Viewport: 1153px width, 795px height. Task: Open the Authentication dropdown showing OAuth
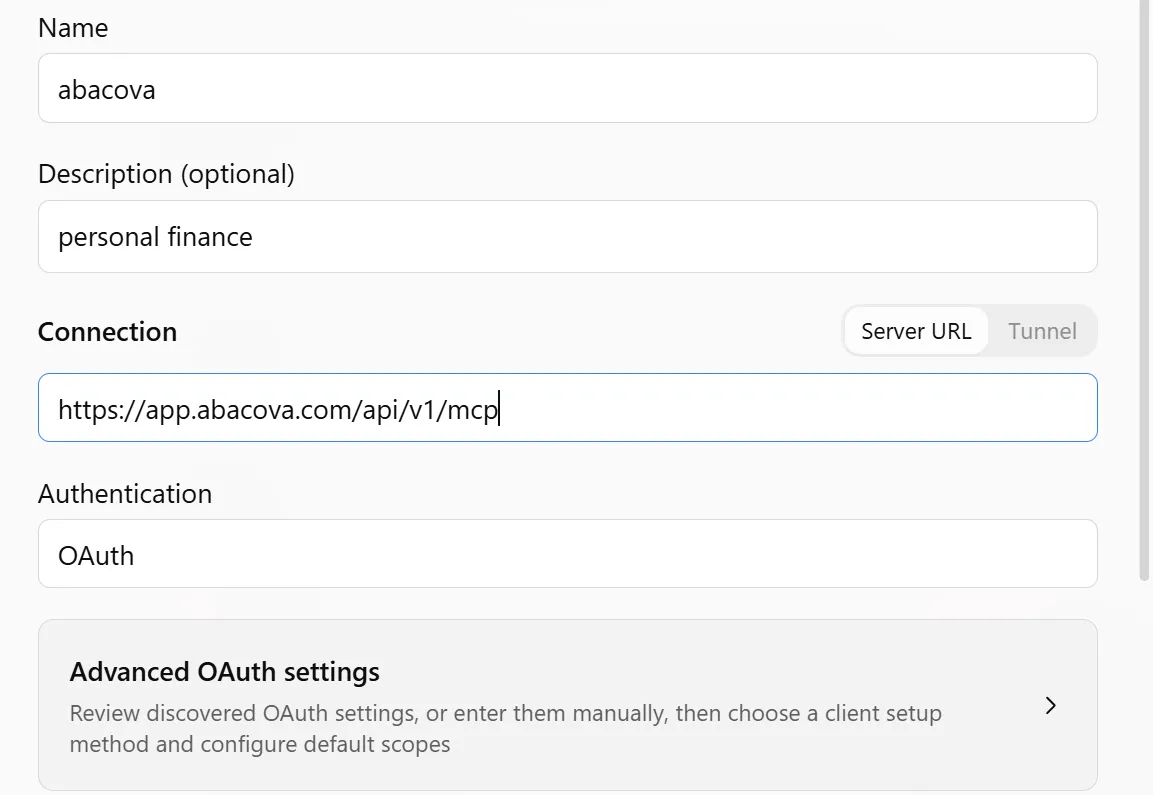568,554
